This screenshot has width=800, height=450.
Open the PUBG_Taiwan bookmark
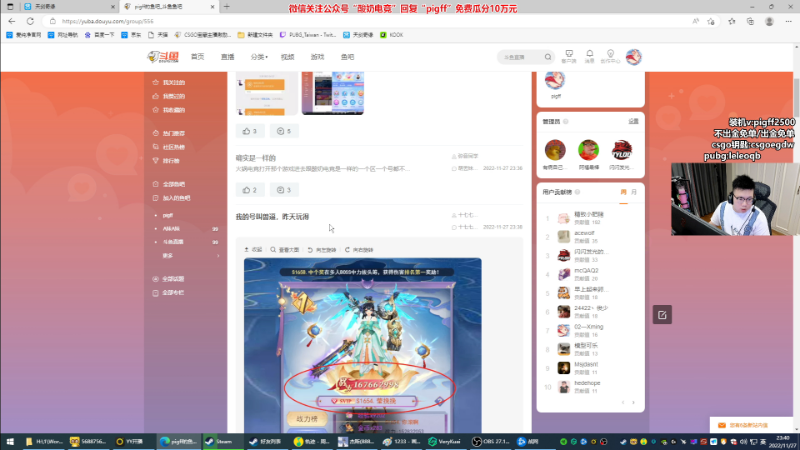308,35
